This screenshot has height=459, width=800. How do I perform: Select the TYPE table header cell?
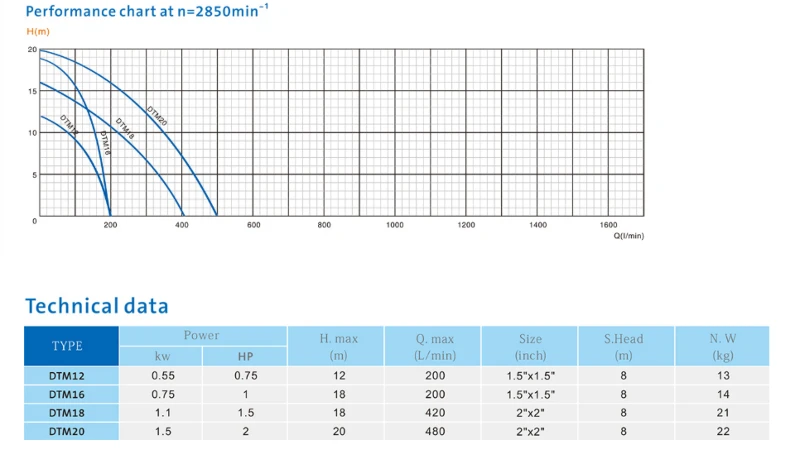pos(71,346)
